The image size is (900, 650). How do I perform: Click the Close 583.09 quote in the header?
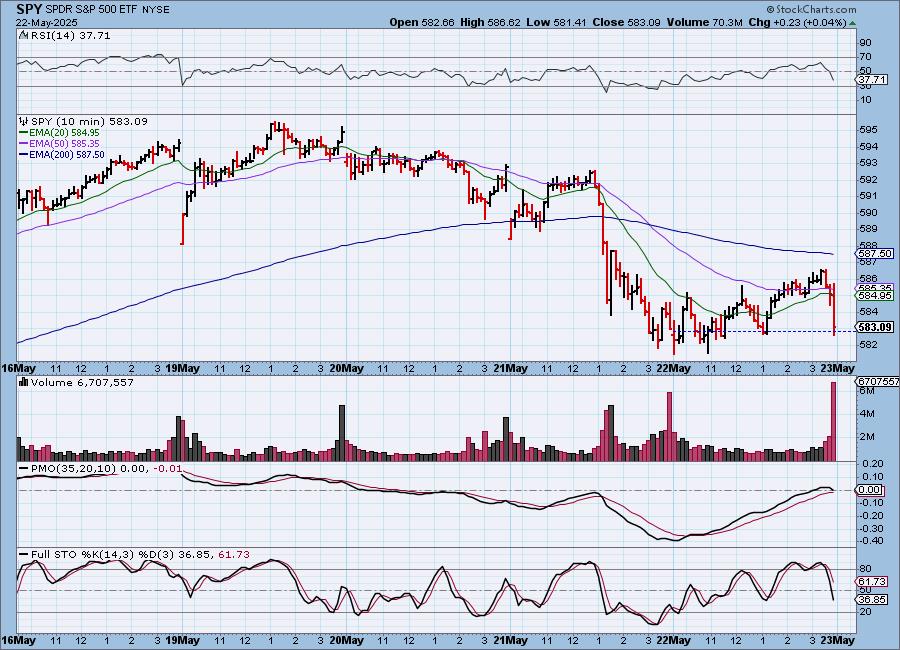[x=626, y=22]
